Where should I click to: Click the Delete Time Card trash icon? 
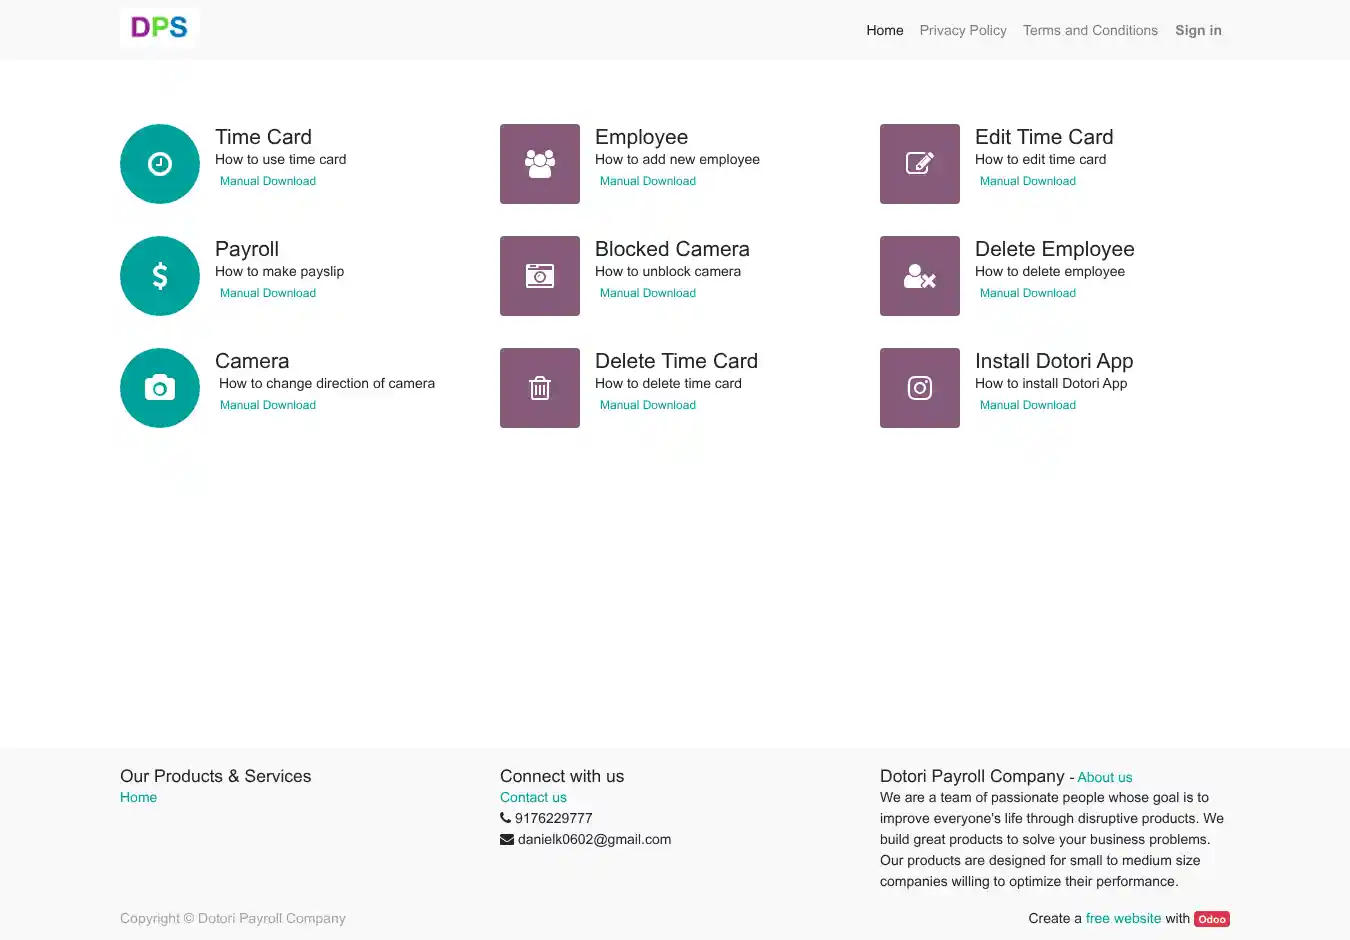point(540,388)
